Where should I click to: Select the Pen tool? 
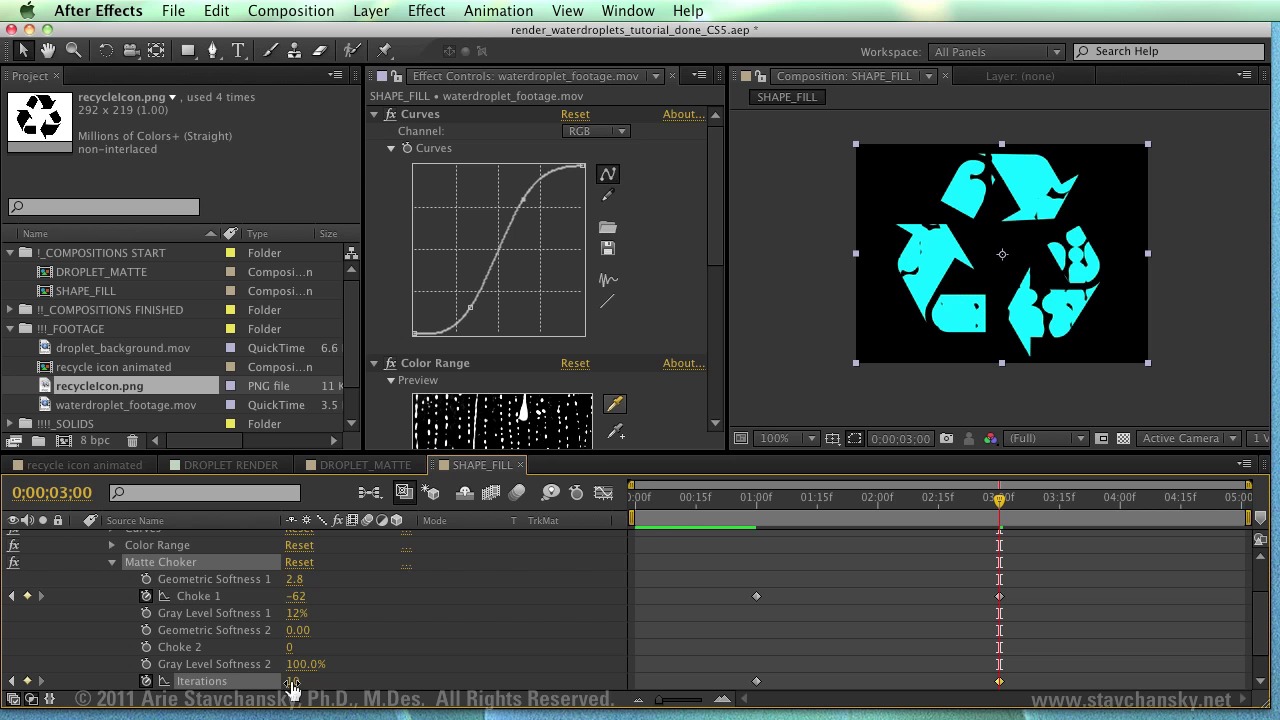(213, 50)
